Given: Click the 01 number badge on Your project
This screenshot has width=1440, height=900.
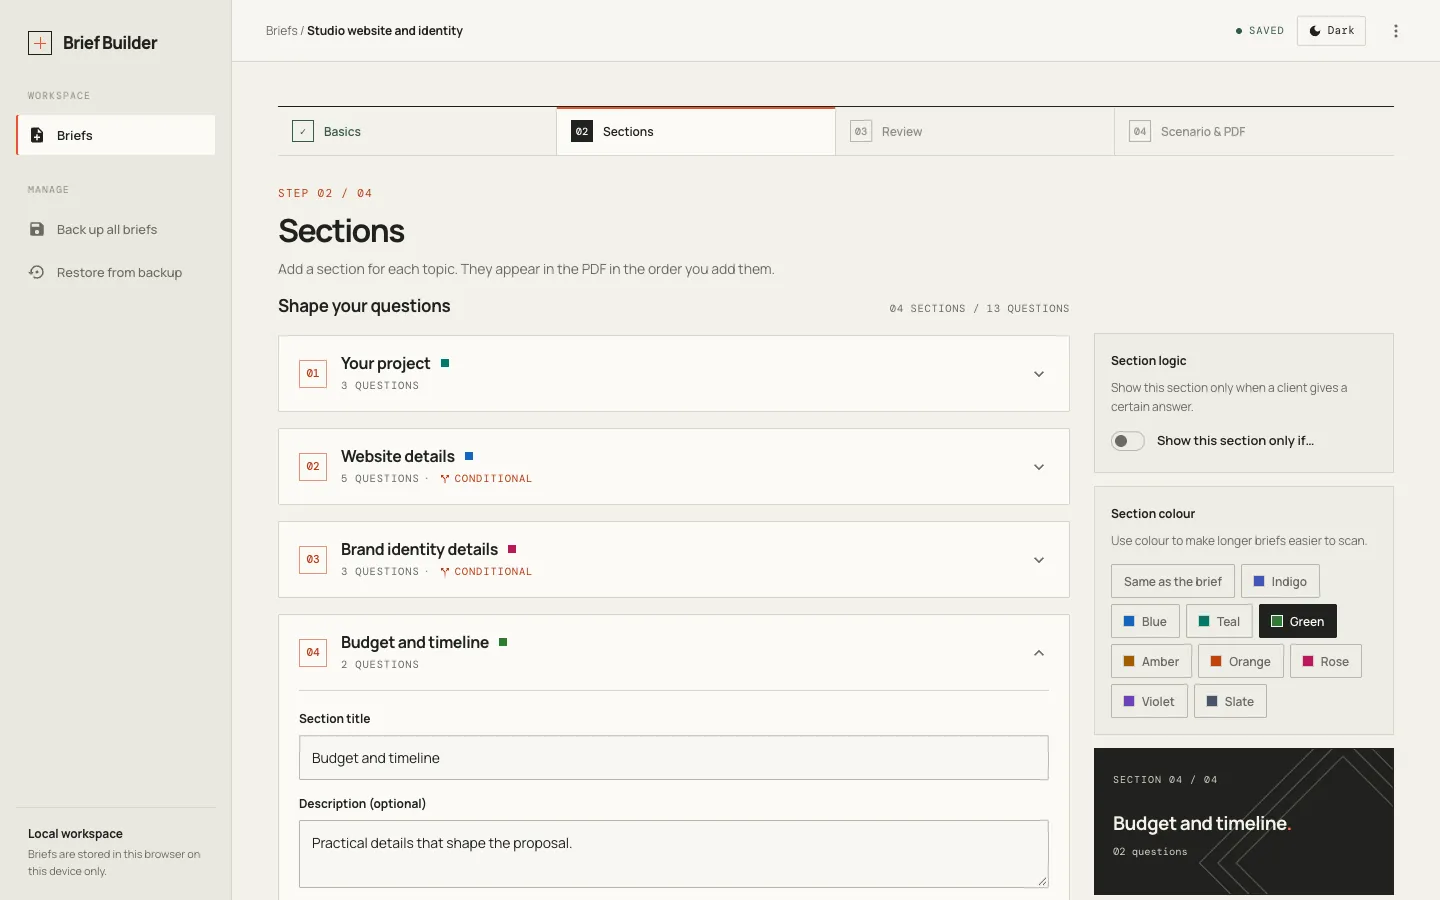Looking at the screenshot, I should tap(313, 373).
